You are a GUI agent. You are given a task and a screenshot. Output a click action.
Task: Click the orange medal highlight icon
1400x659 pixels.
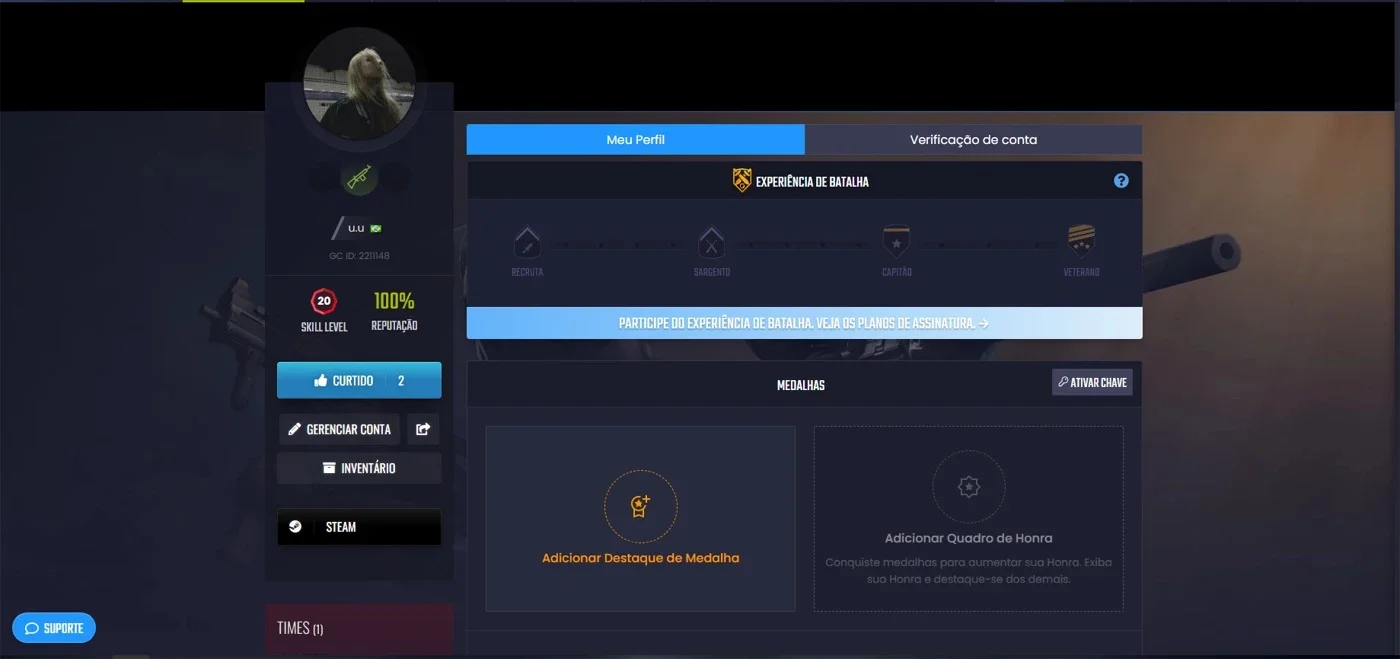641,507
